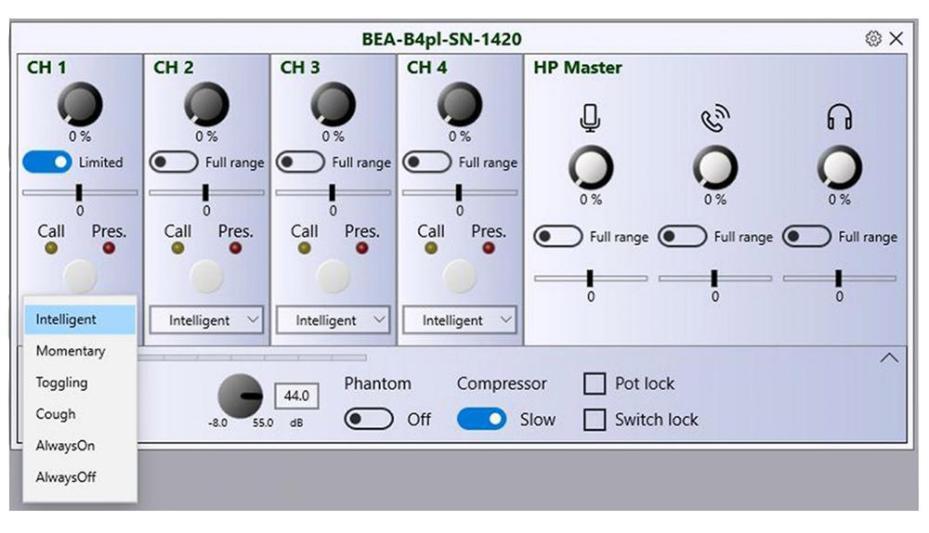Click the CH 3 Pres. indicator LED
Screen dimensions: 929x533
[362, 248]
